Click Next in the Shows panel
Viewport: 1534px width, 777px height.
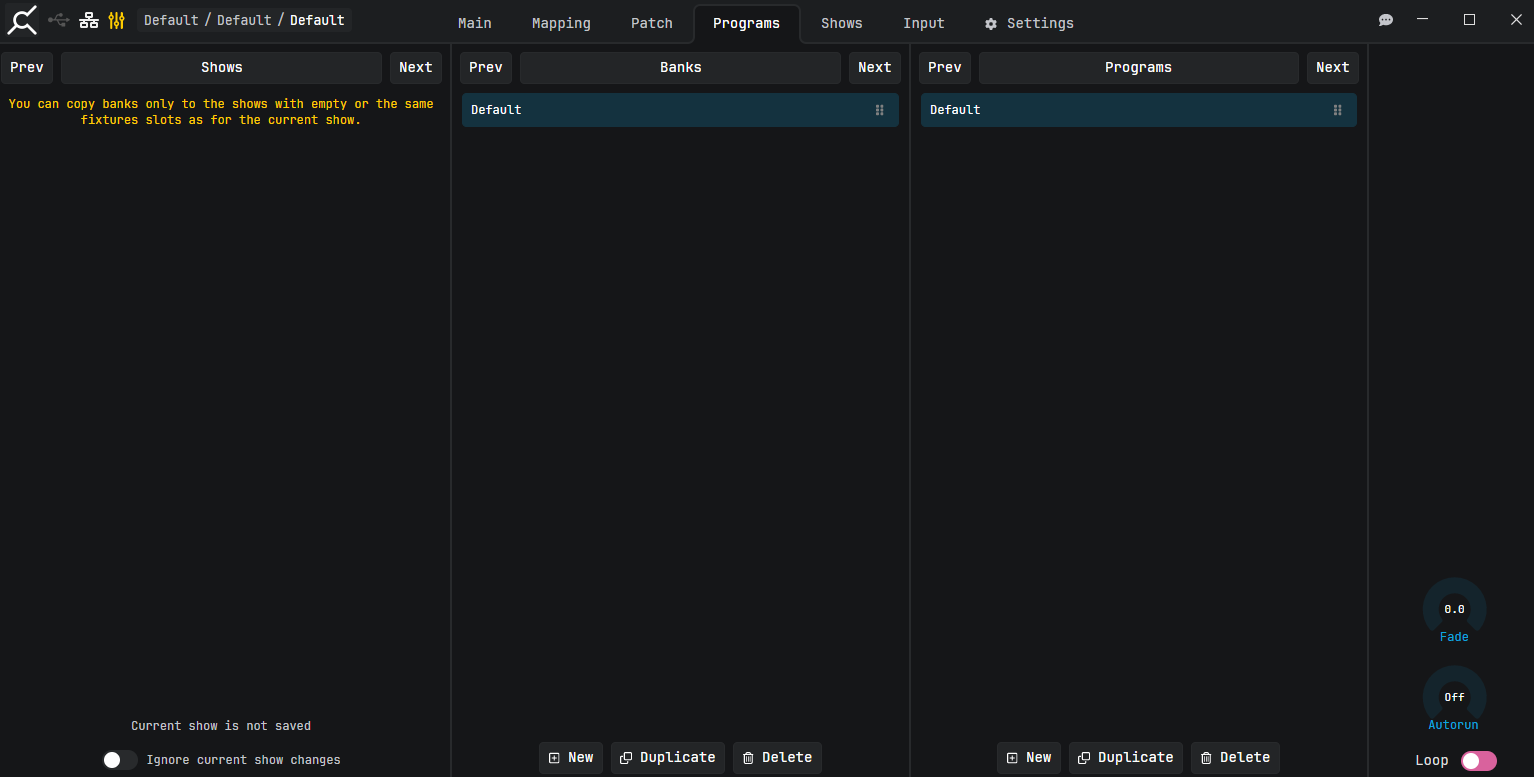416,68
